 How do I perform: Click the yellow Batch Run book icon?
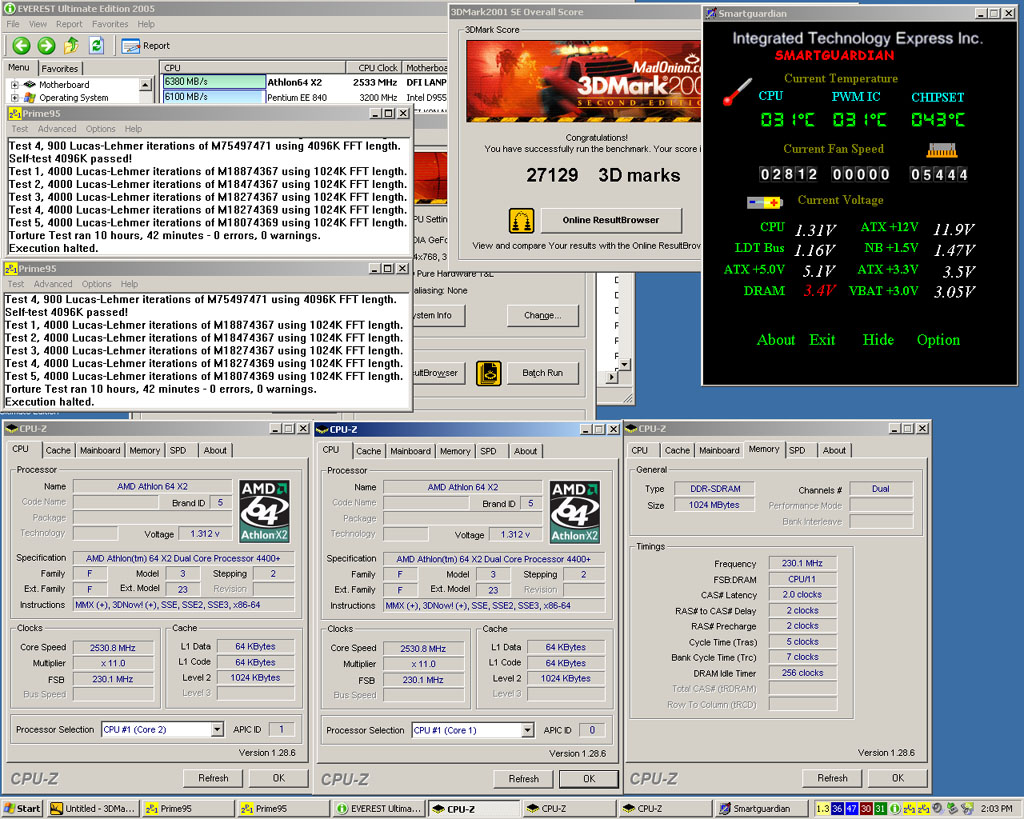[488, 373]
